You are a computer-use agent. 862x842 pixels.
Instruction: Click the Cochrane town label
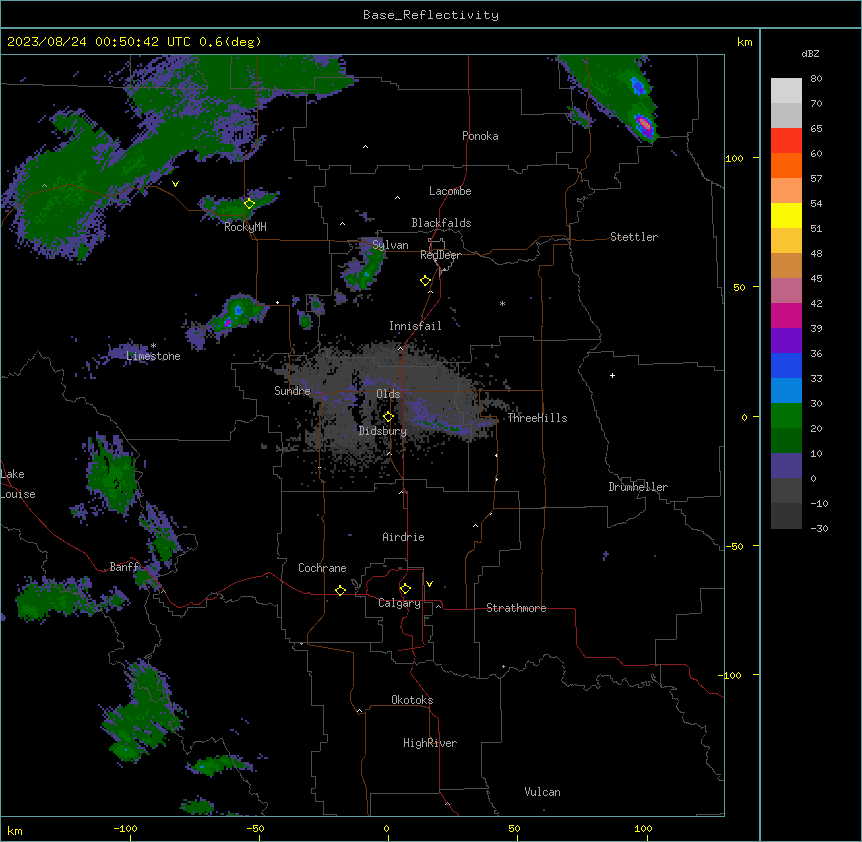click(x=322, y=568)
